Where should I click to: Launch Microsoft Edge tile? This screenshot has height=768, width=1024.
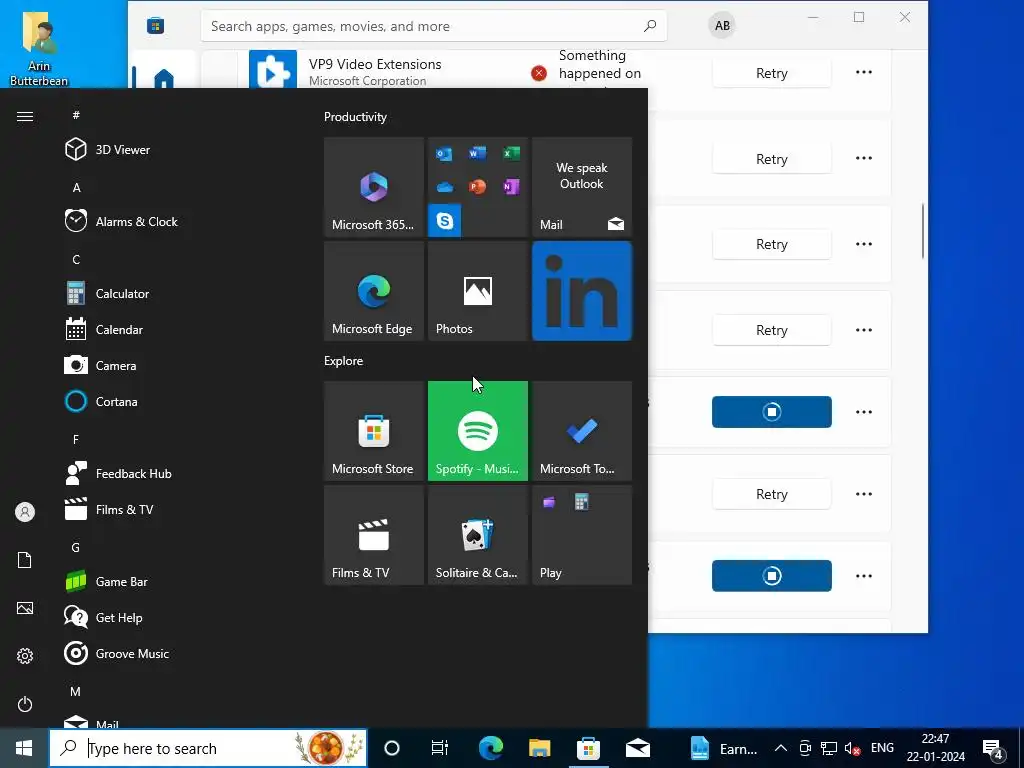click(x=374, y=291)
